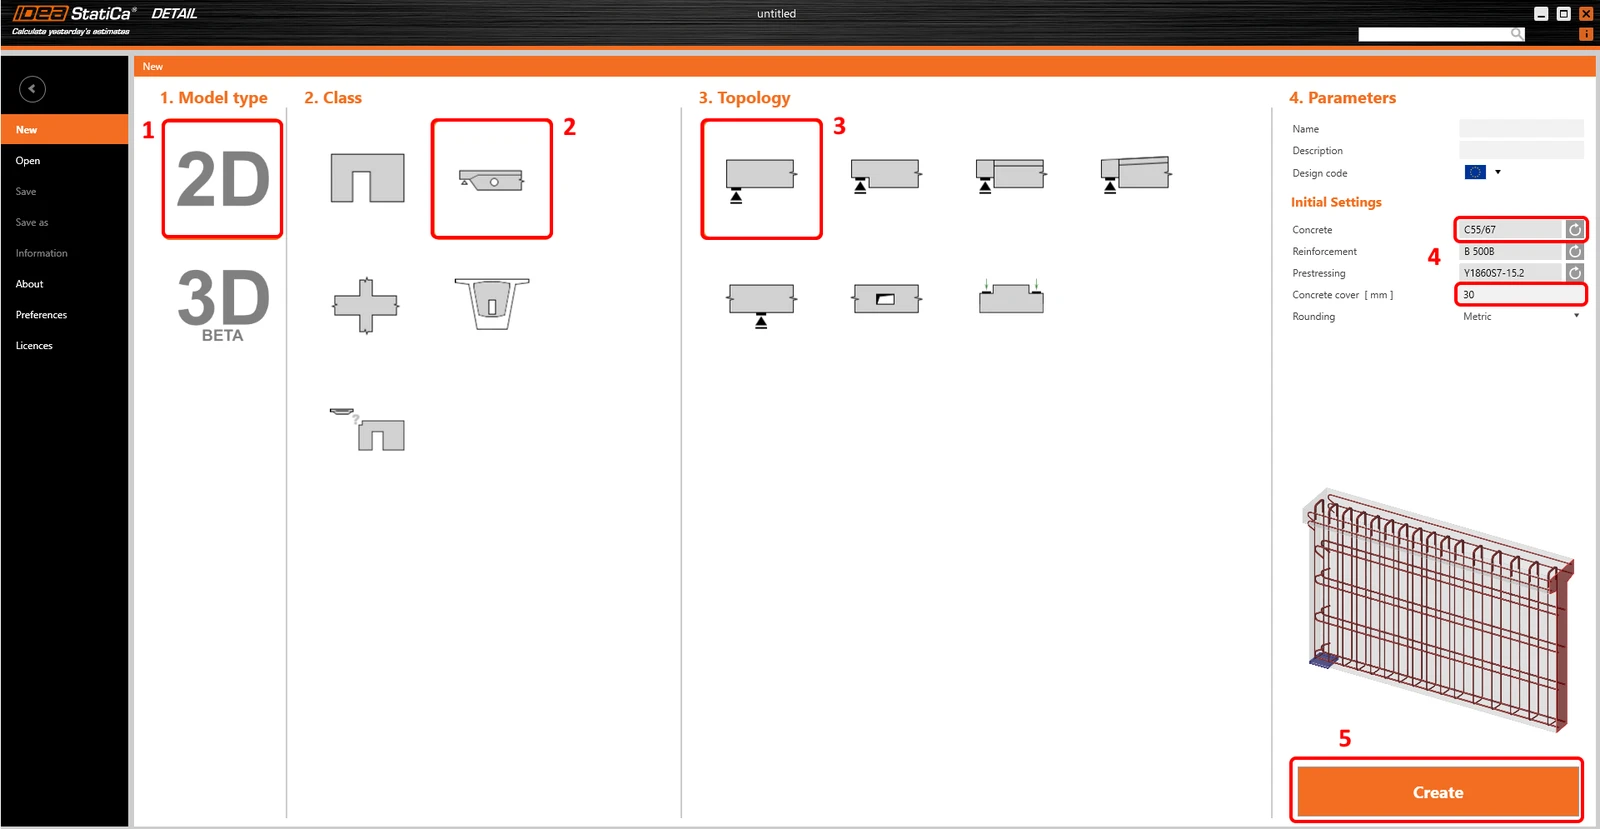Choose the cross-shaped class icon
The image size is (1600, 829).
coord(366,305)
